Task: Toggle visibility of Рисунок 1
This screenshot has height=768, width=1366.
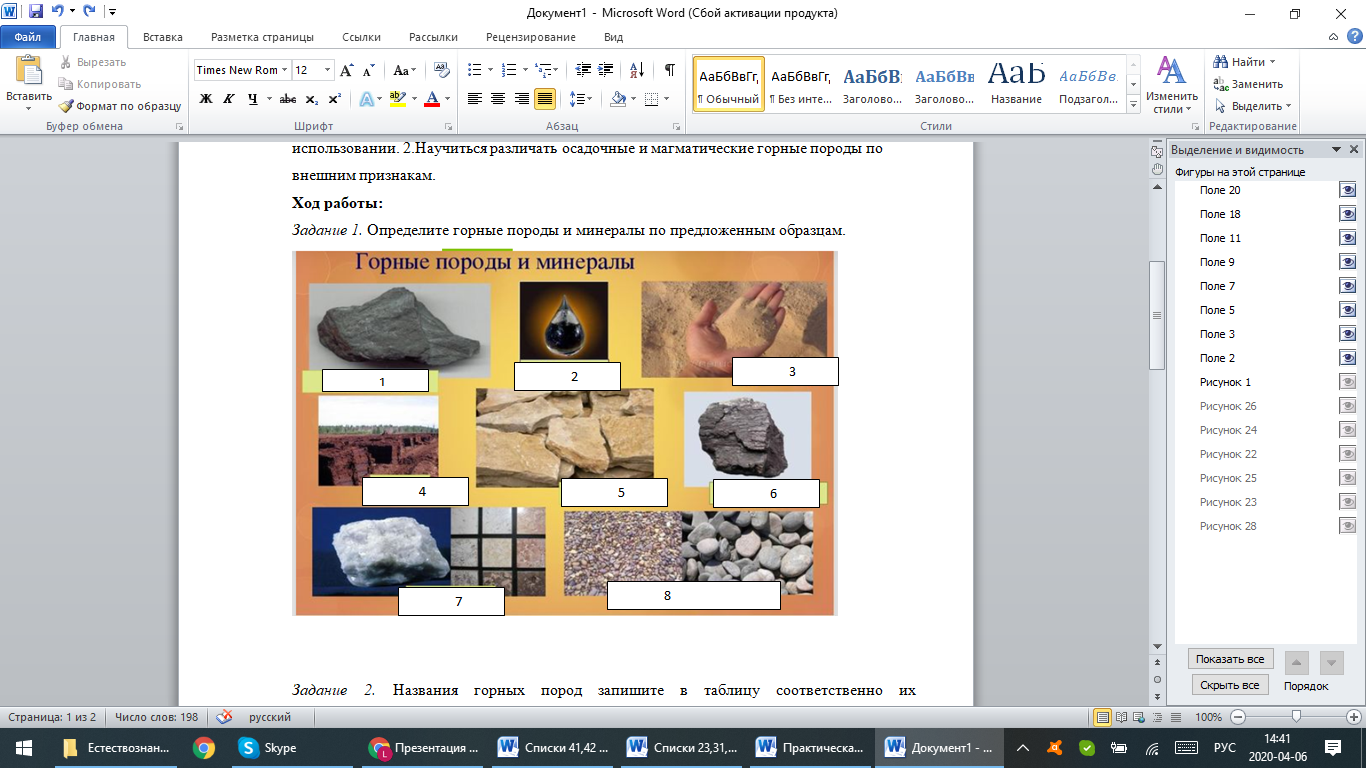Action: (x=1348, y=382)
